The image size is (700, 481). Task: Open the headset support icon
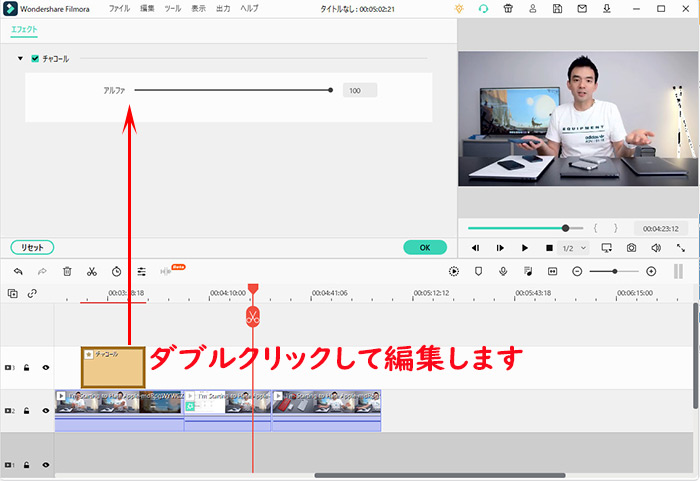click(483, 8)
